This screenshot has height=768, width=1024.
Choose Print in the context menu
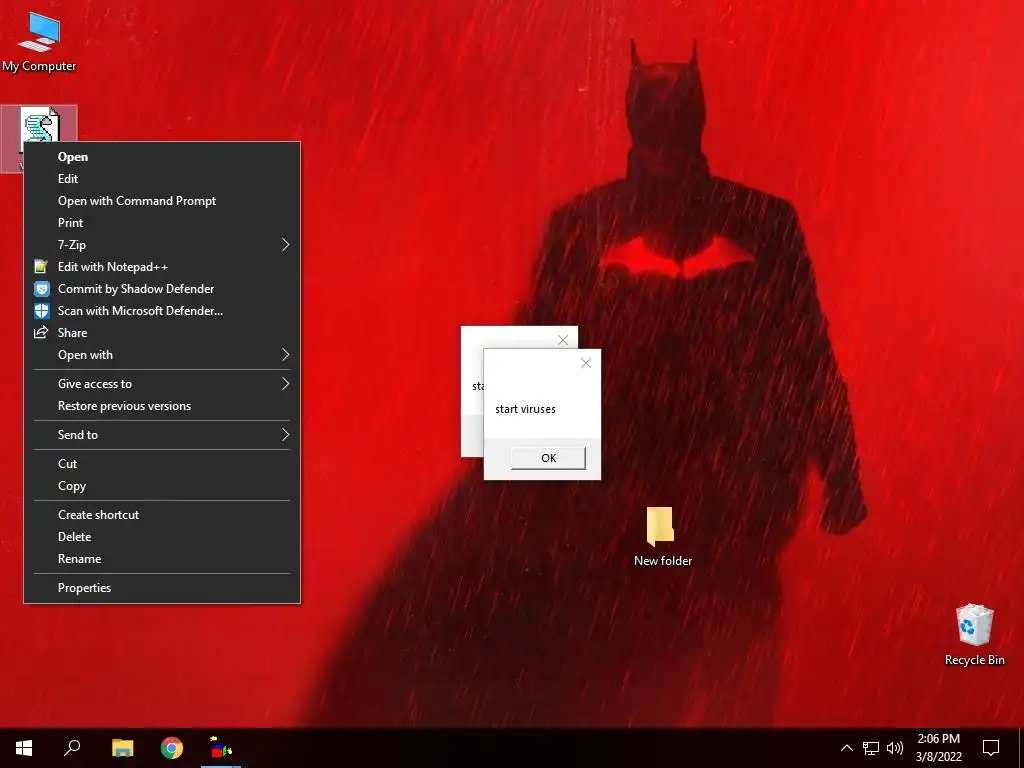pos(162,223)
